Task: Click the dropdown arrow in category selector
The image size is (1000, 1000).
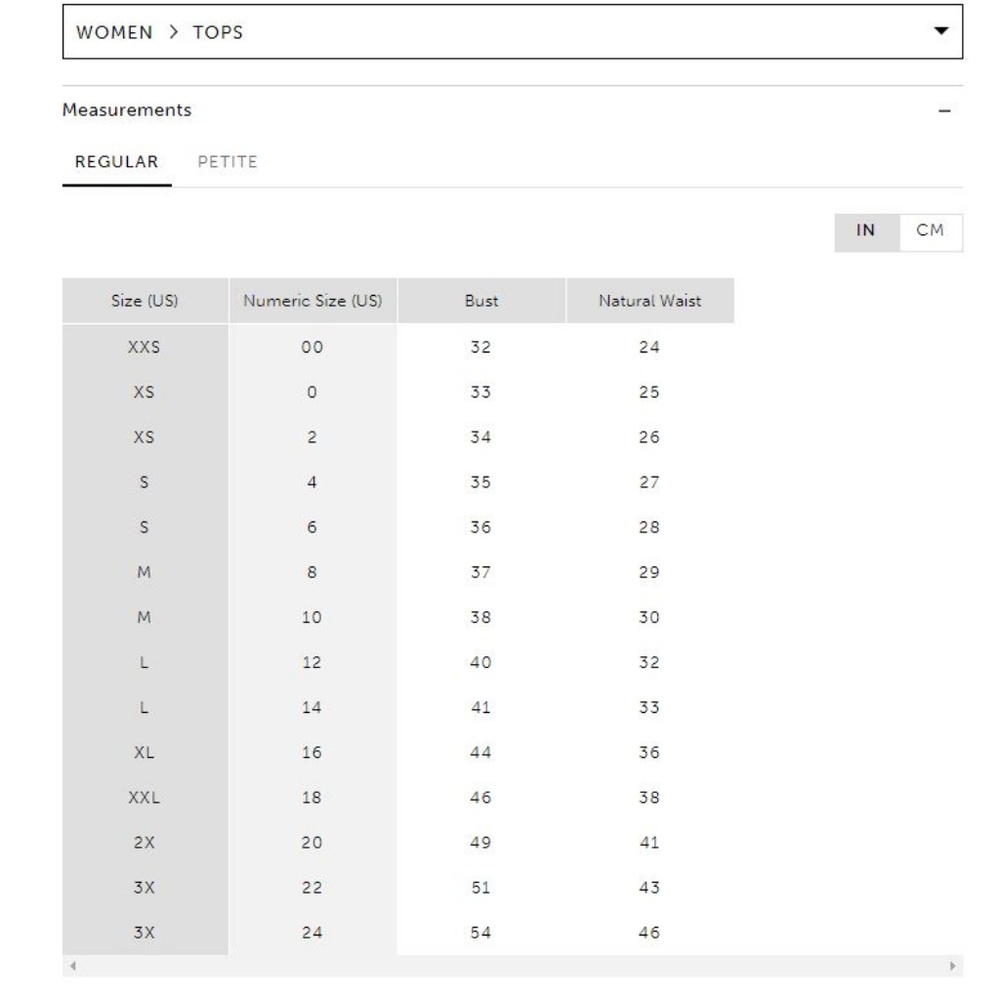Action: 940,31
